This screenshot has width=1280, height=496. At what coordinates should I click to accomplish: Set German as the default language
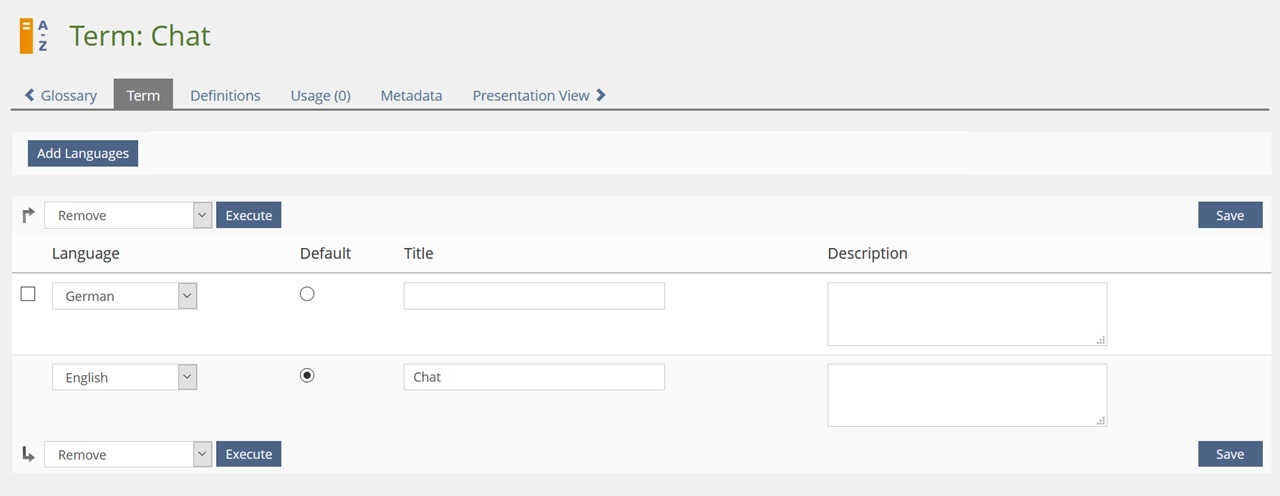[307, 294]
